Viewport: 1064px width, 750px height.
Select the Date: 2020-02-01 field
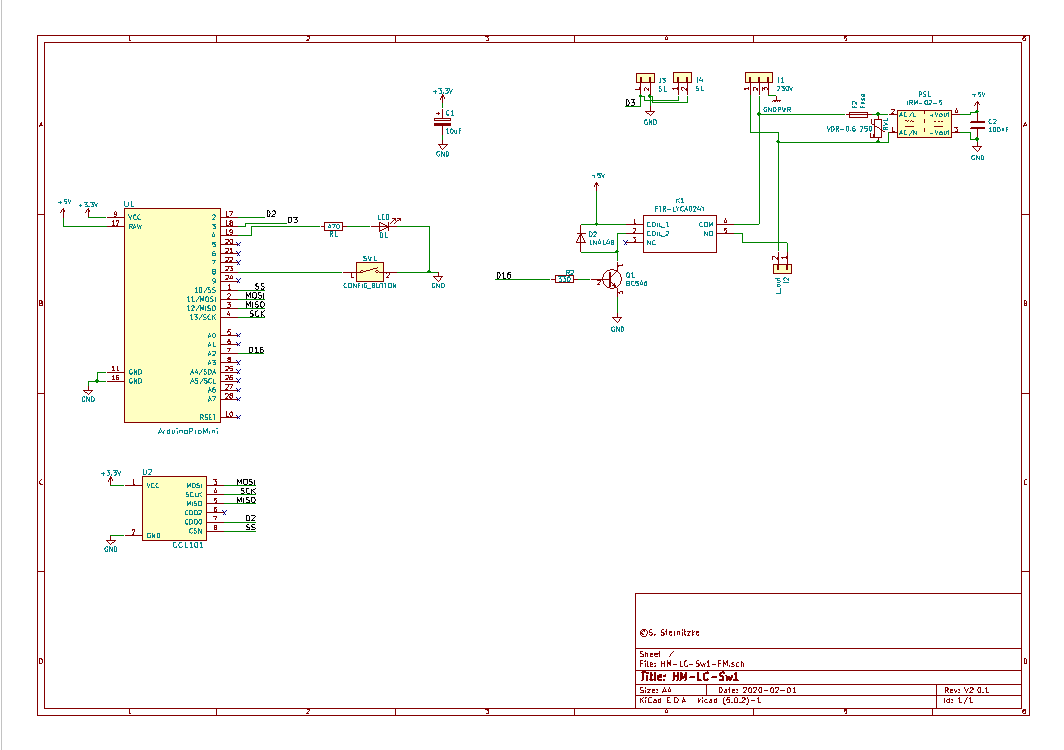pos(757,690)
